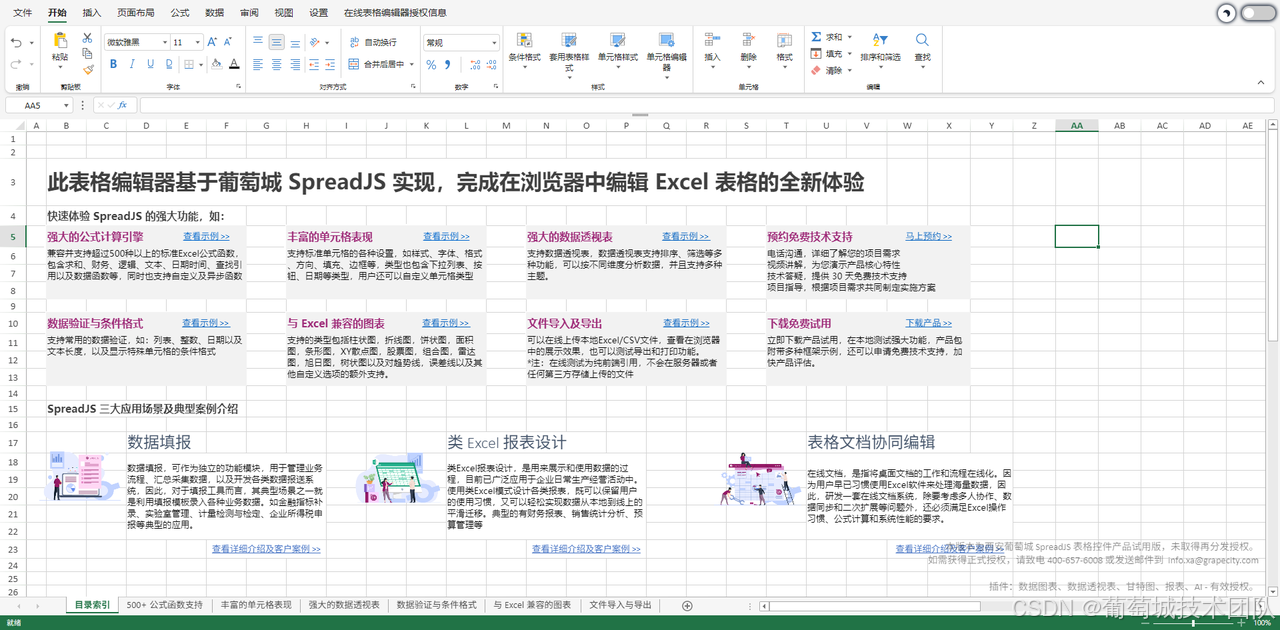Screen dimensions: 1280x630
Task: Open the number format 常规 dropdown
Action: pos(494,42)
